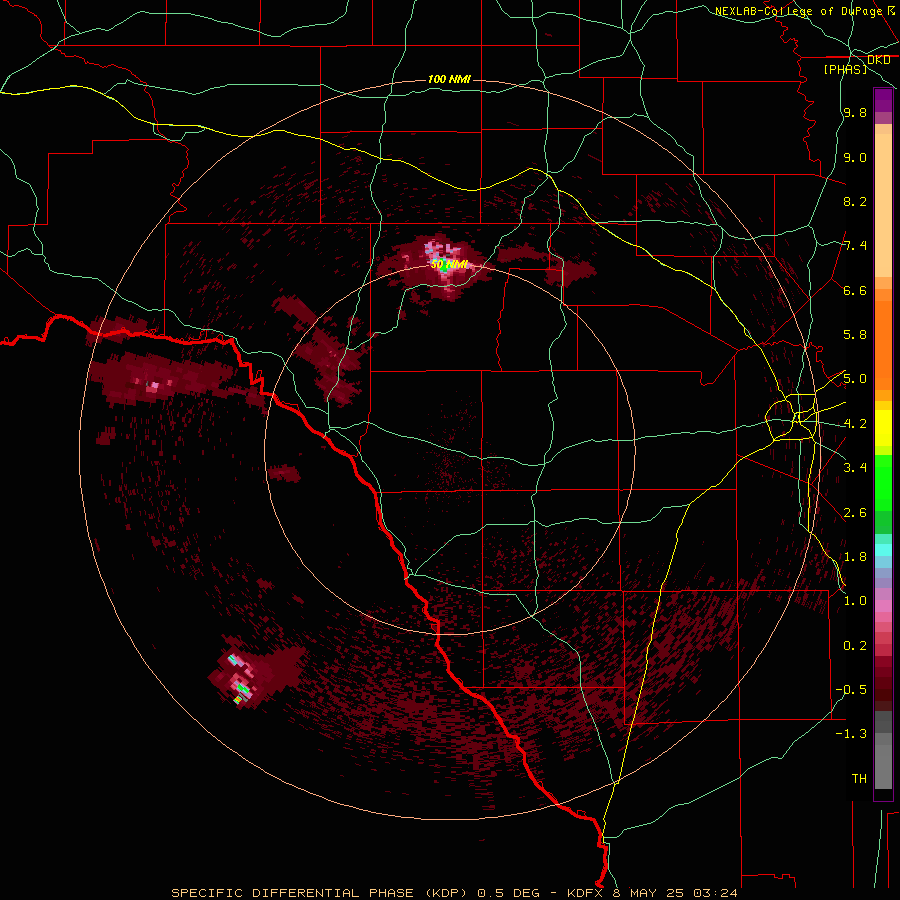This screenshot has width=900, height=900.
Task: Select the 2.6 scale value
Action: 855,513
